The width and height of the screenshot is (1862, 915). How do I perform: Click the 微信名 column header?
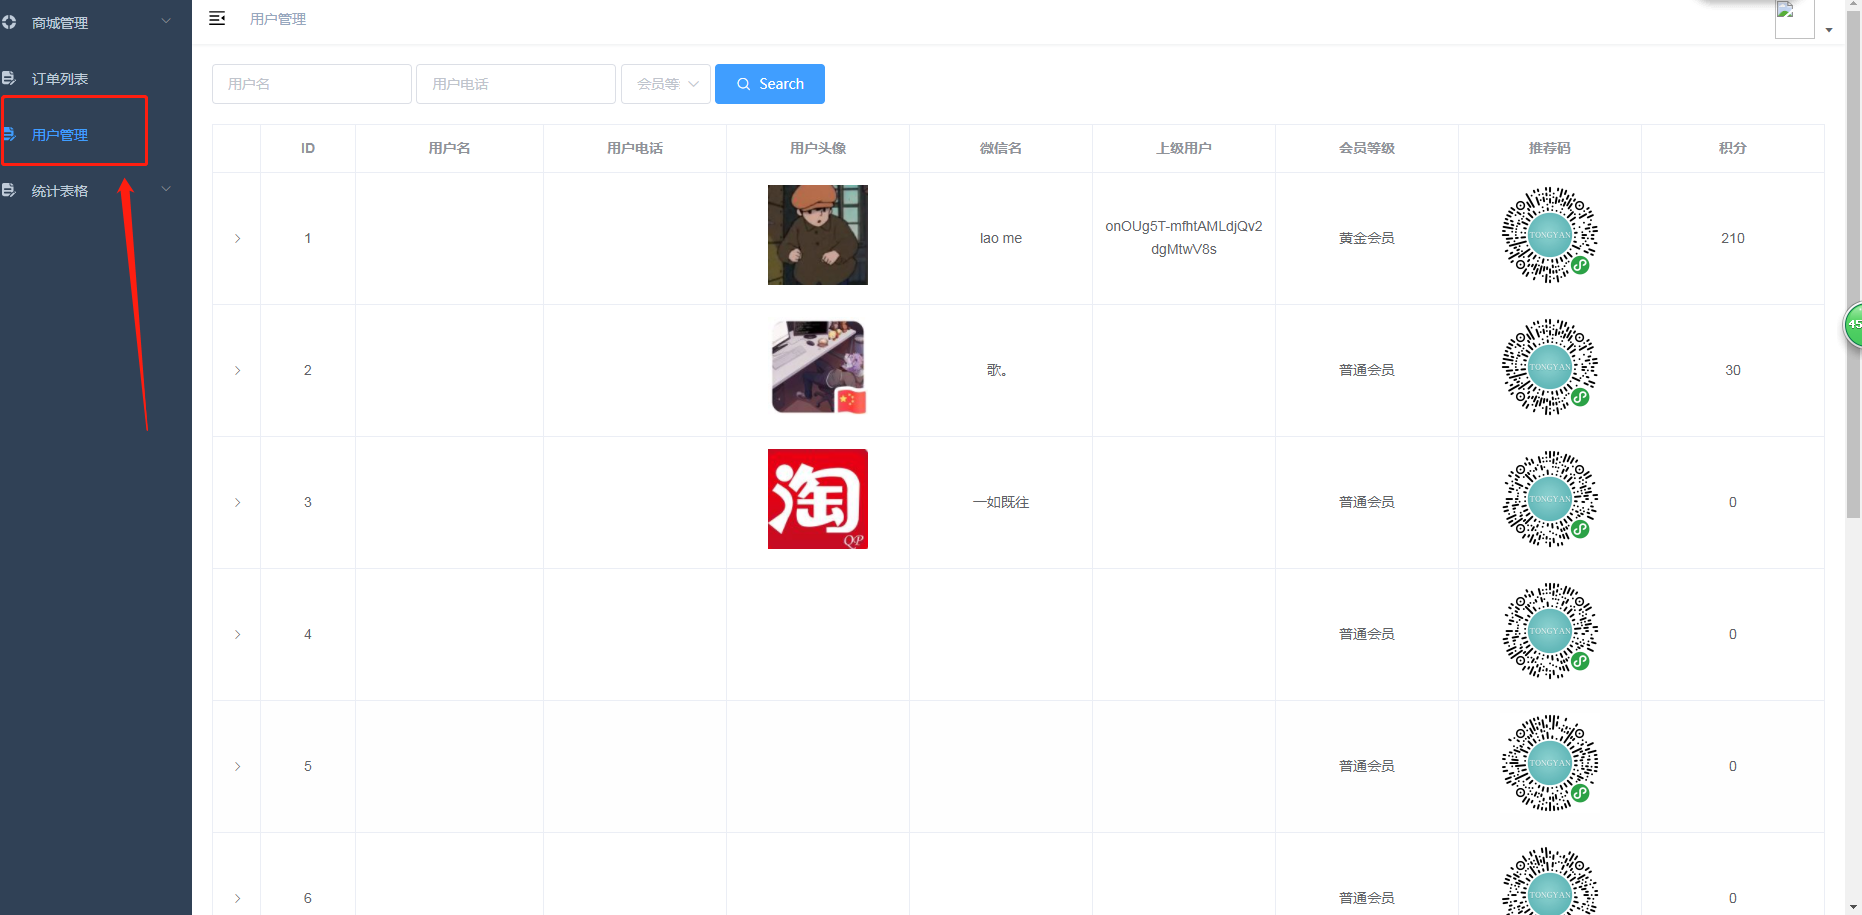tap(1001, 148)
